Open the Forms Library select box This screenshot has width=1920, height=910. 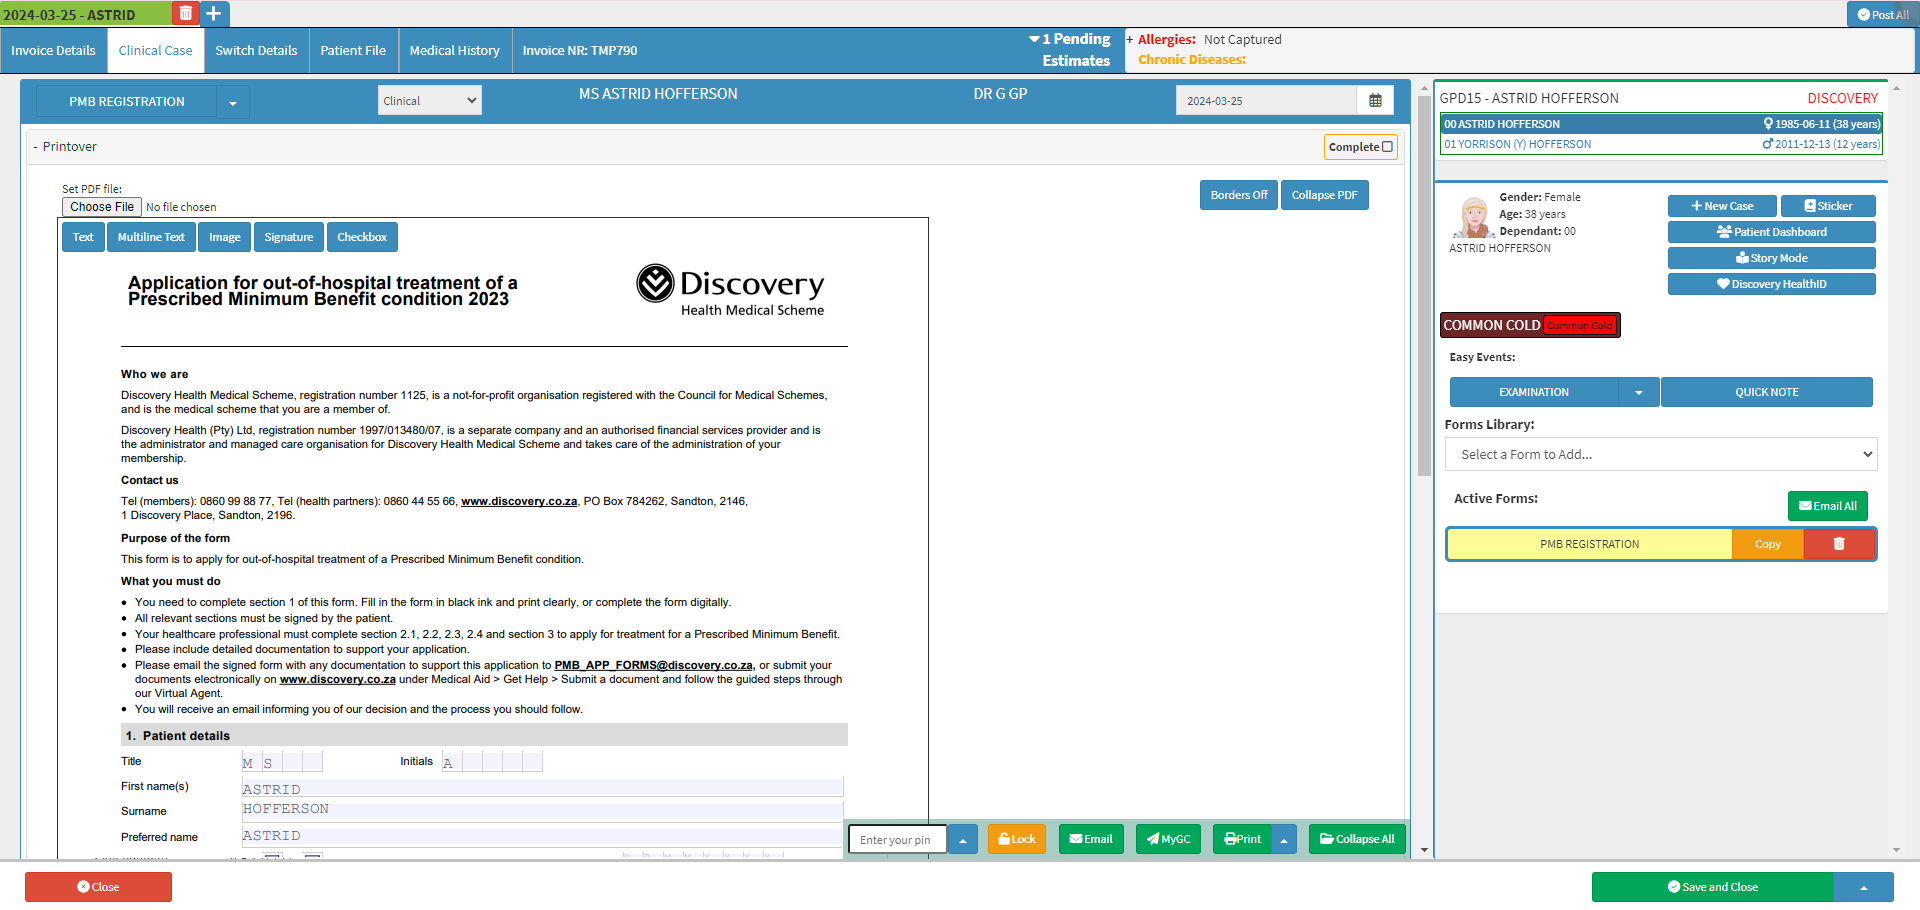pos(1661,454)
